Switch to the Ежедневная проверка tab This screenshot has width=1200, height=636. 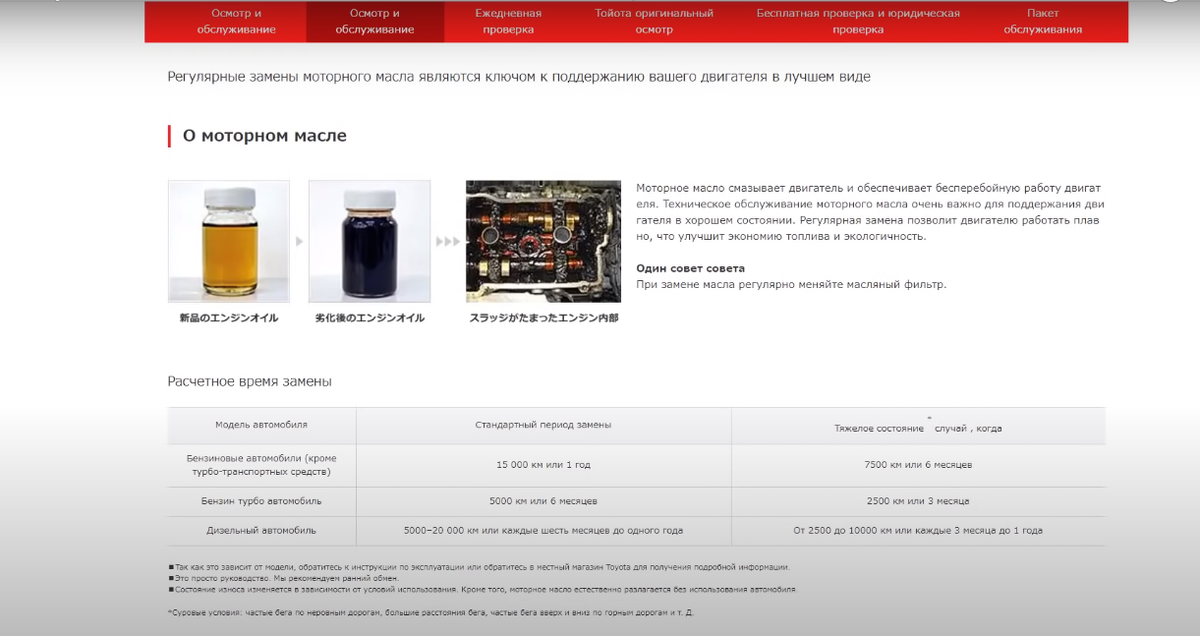pos(508,21)
